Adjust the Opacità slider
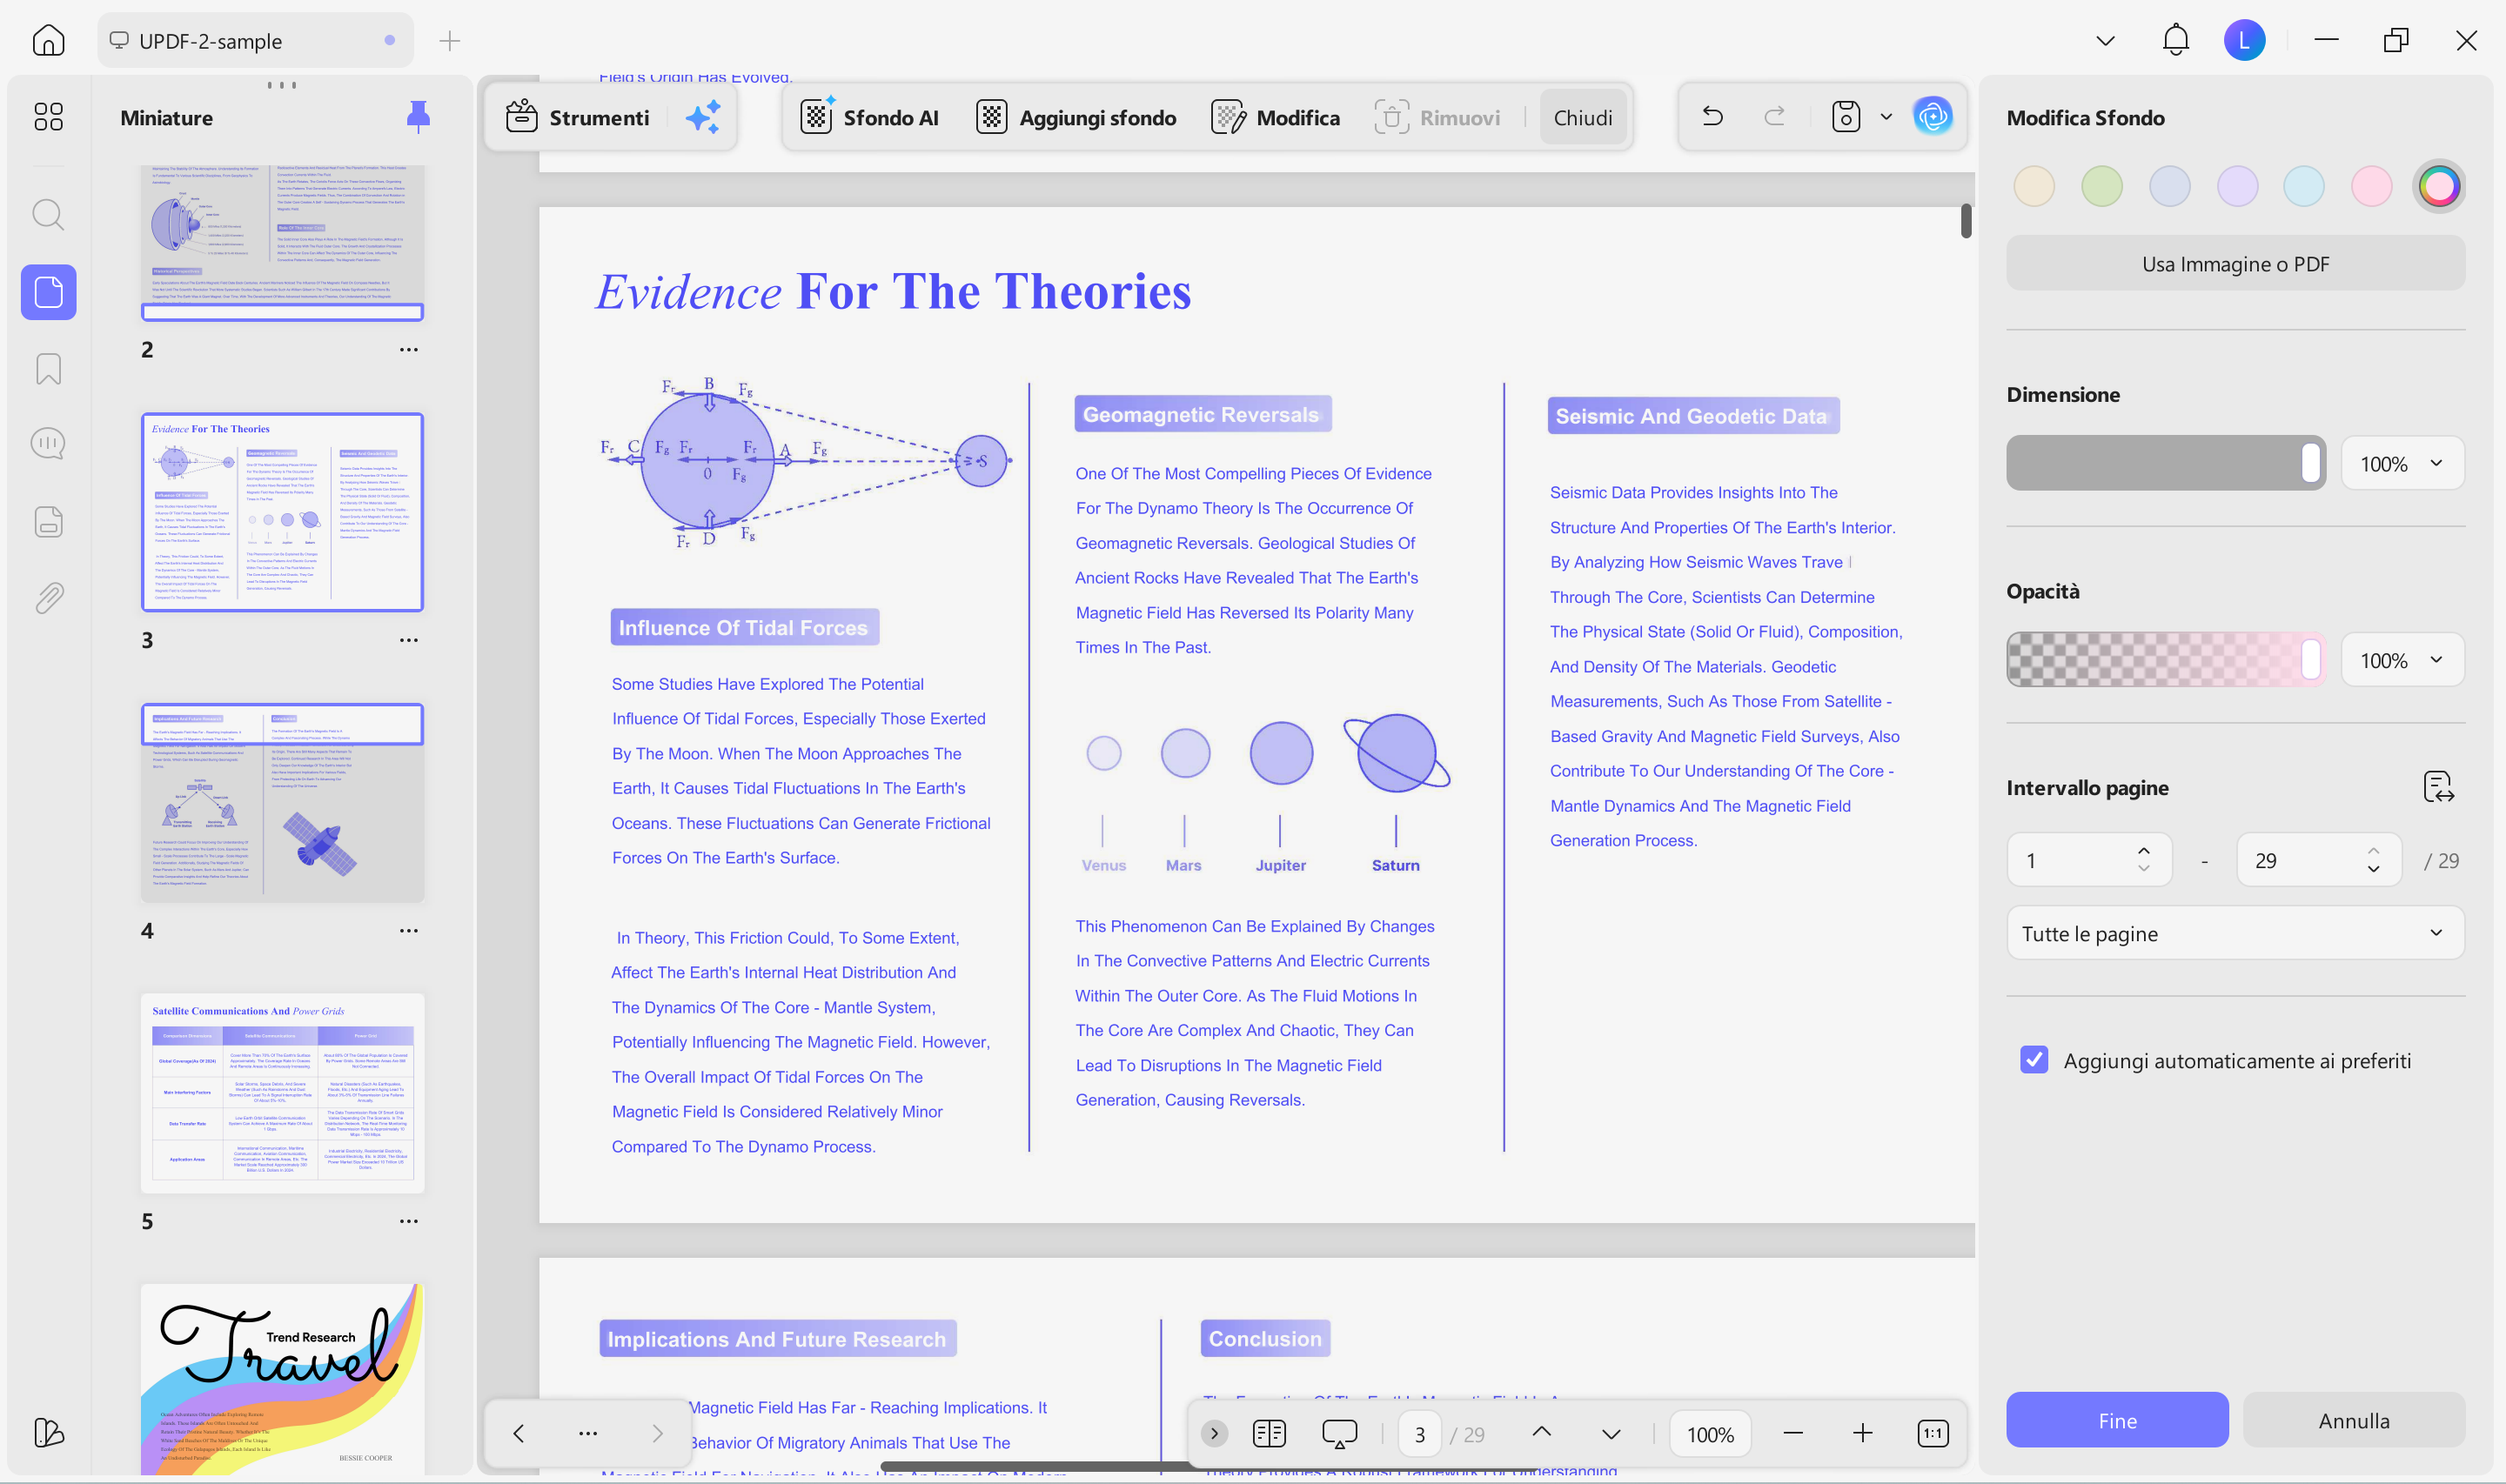This screenshot has width=2506, height=1484. [x=2165, y=660]
